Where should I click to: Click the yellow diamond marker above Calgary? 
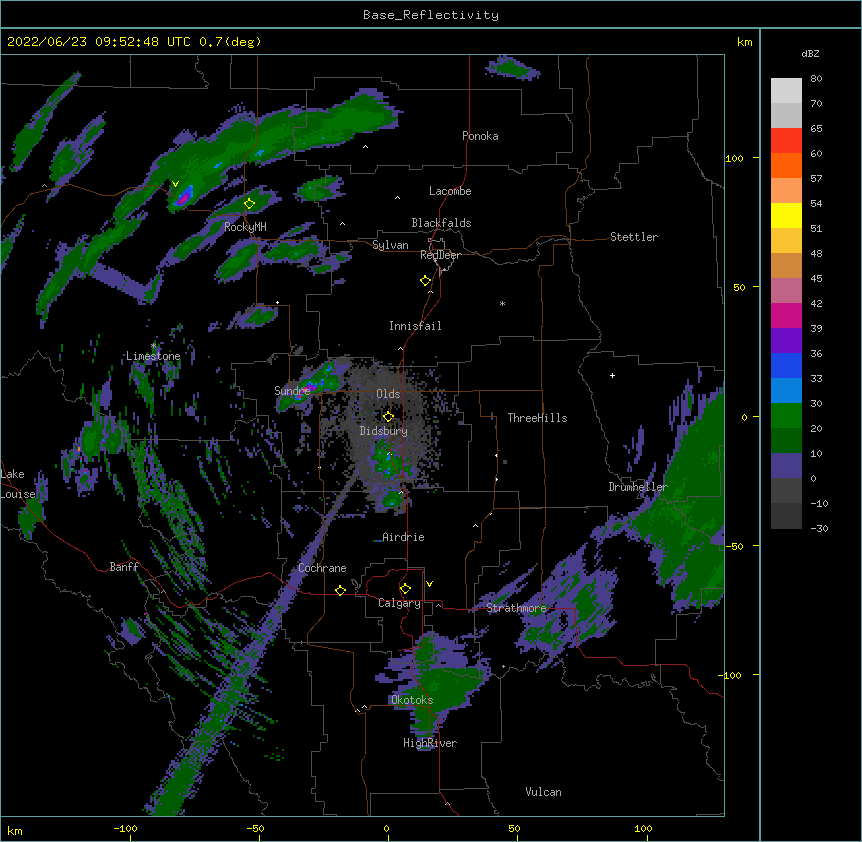click(x=405, y=589)
